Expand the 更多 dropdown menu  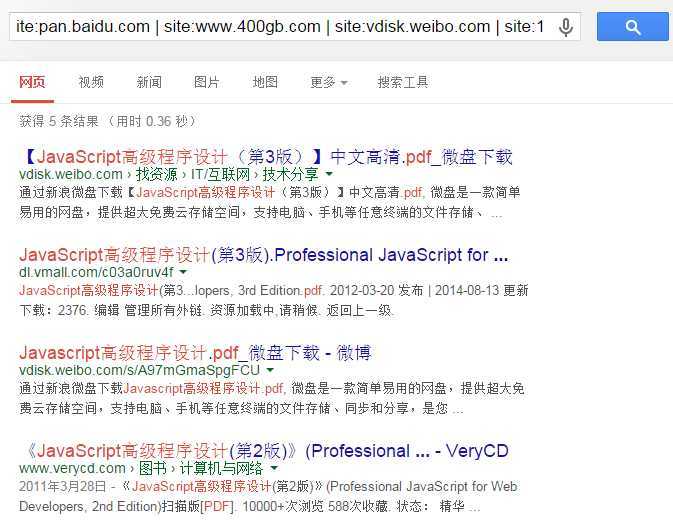pyautogui.click(x=329, y=82)
